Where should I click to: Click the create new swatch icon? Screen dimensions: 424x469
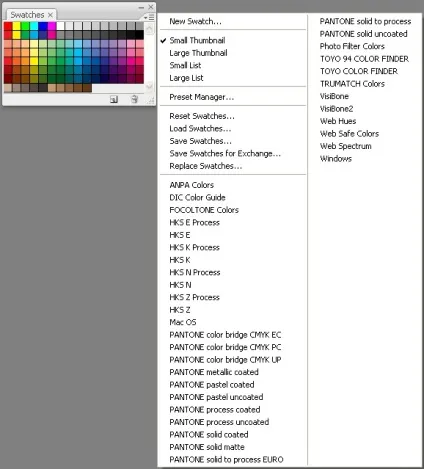click(x=114, y=99)
